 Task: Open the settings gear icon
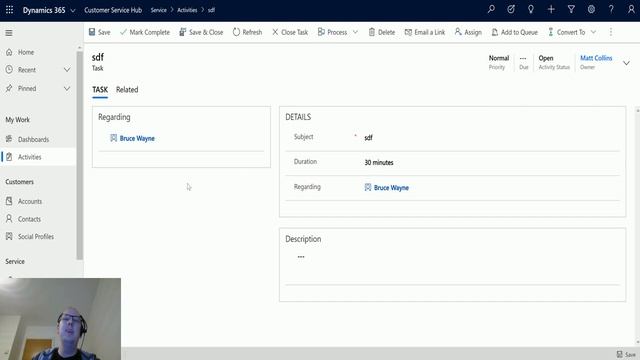[x=591, y=9]
